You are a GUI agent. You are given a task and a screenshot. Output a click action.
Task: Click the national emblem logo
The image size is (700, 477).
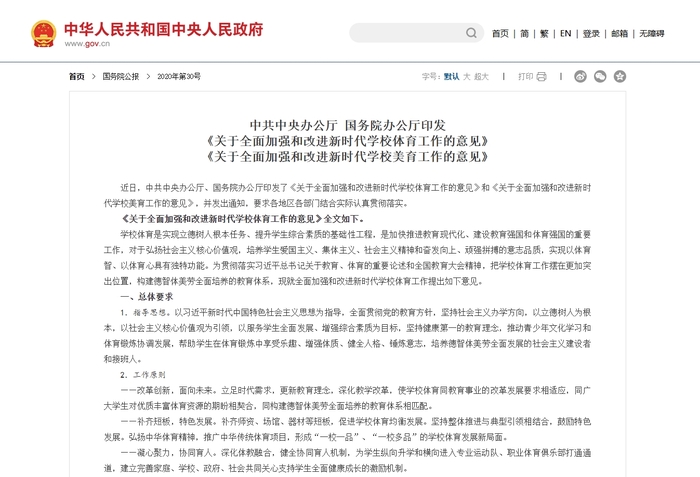(x=43, y=33)
